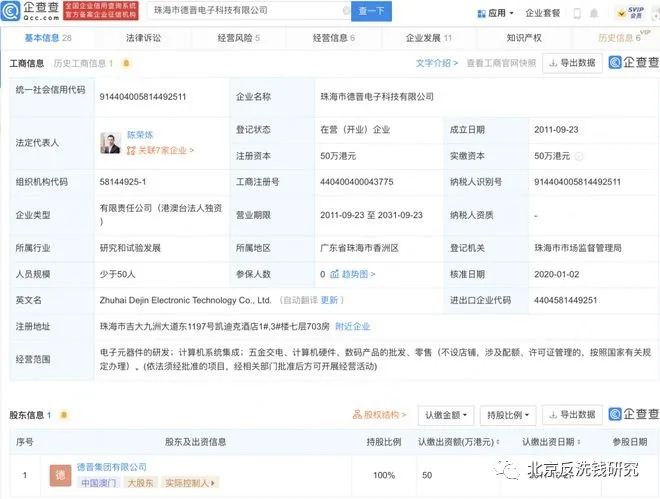Select 成立日期 2011-09-23
Screen dimensions: 660x499
pyautogui.click(x=556, y=130)
